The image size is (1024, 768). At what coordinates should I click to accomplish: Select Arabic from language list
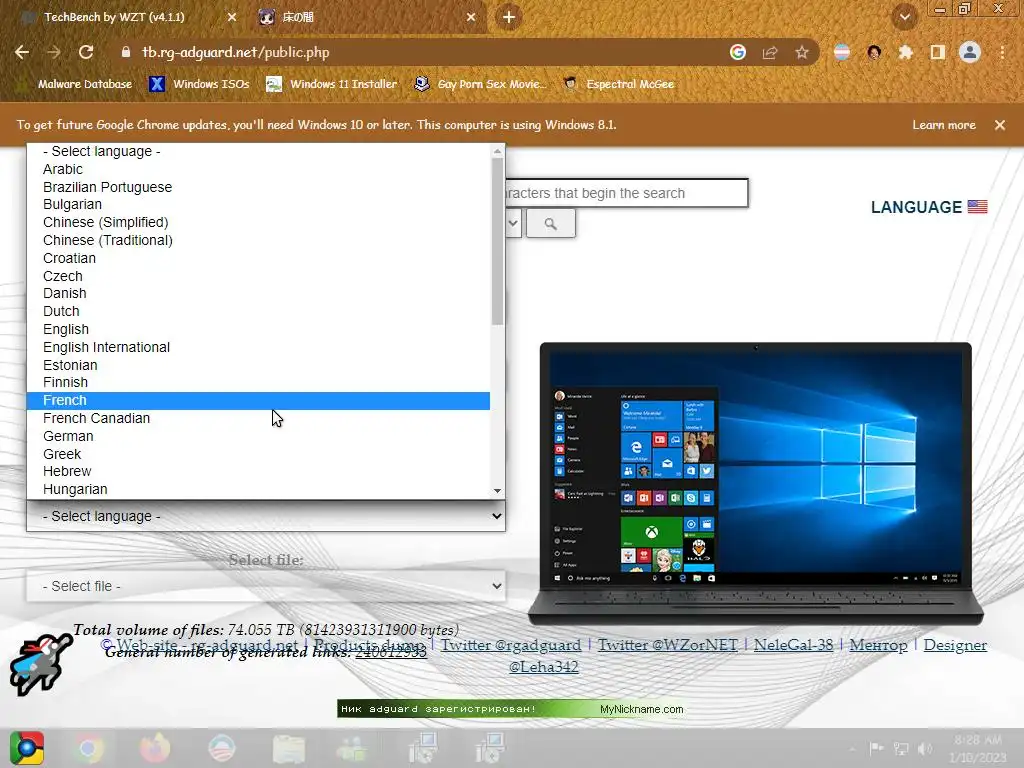(x=258, y=169)
